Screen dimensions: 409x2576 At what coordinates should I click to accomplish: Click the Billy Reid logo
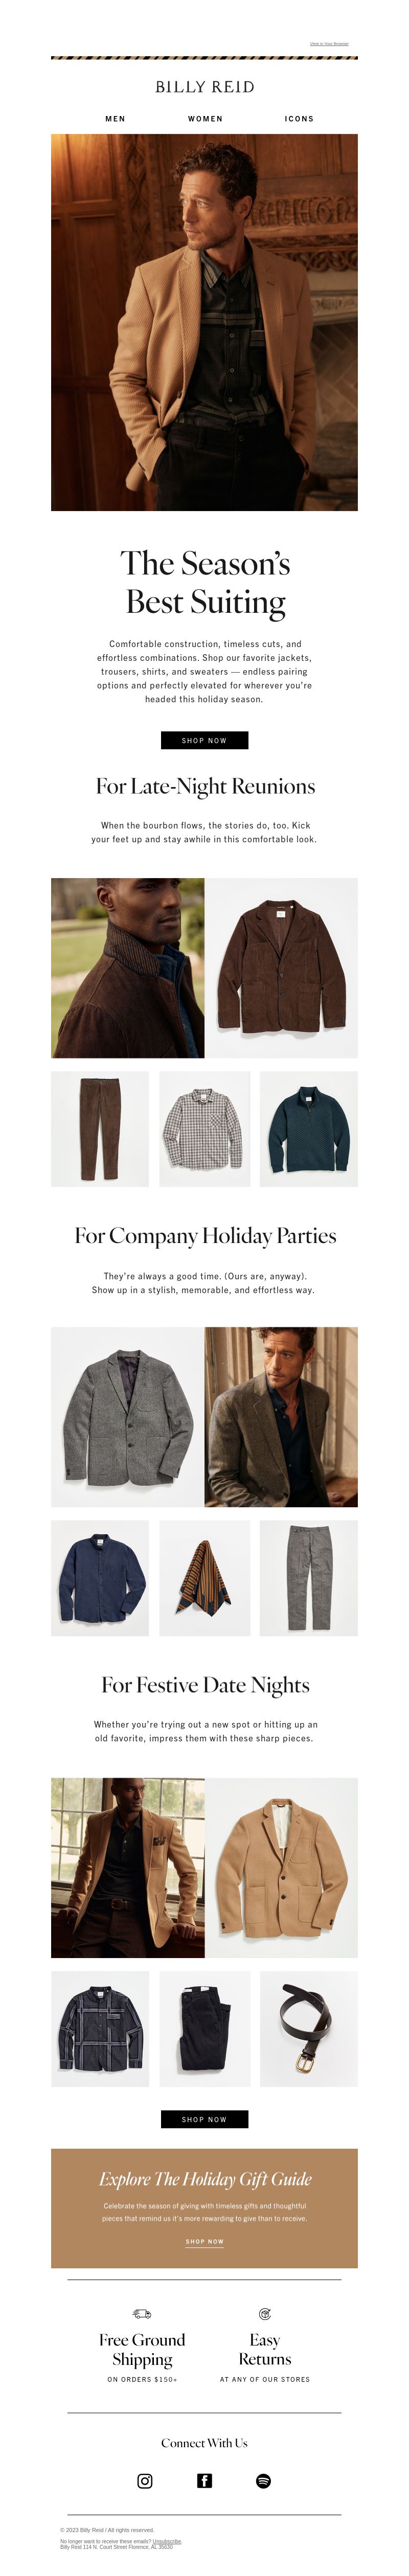(205, 87)
